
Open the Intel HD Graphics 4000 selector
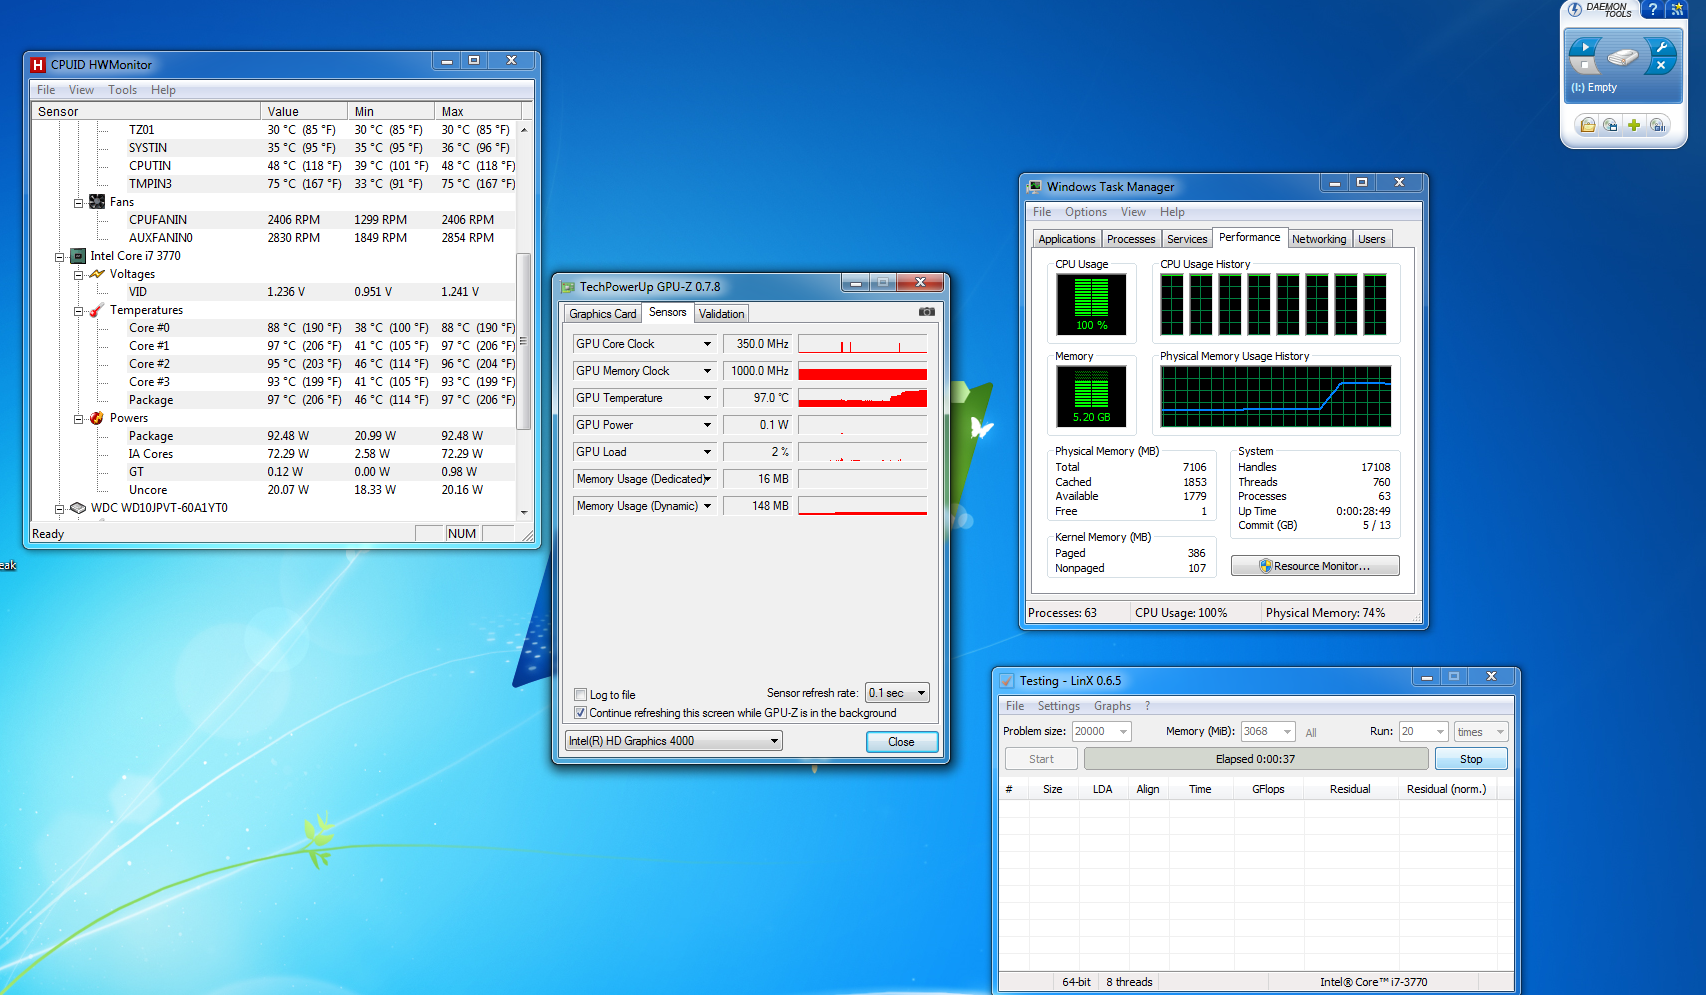coord(673,741)
